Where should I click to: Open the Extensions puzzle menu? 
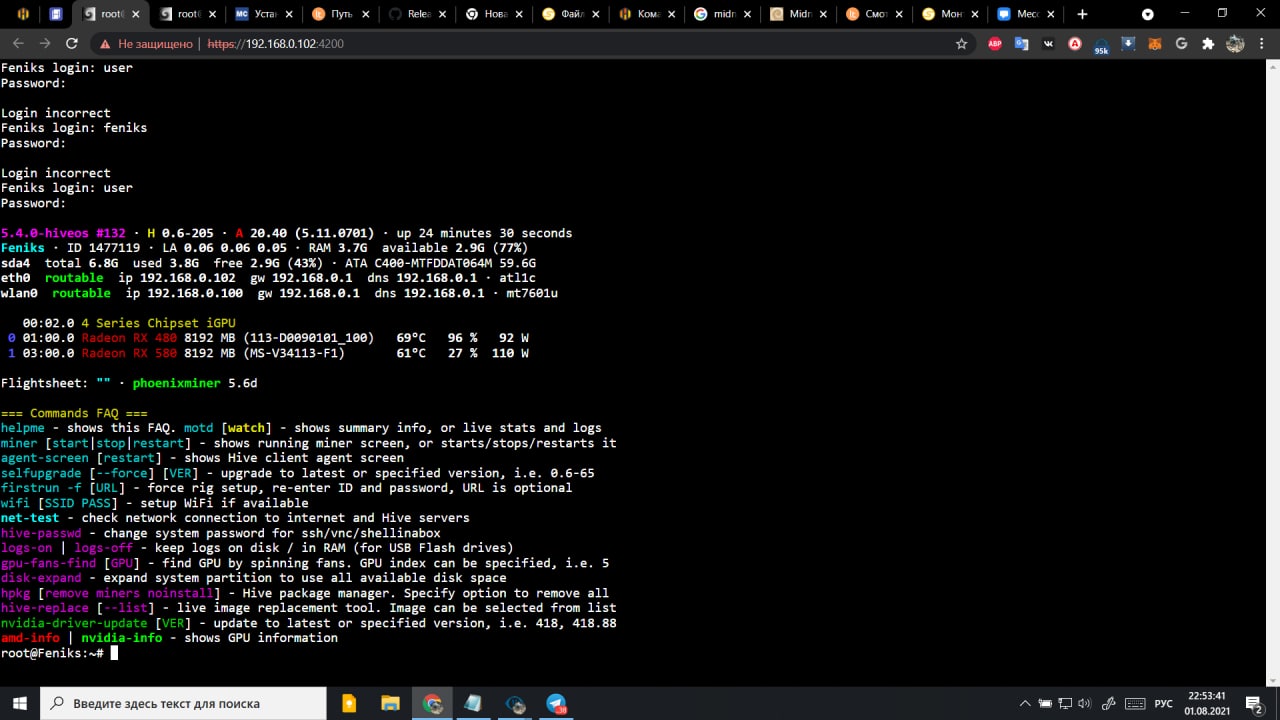[x=1208, y=44]
